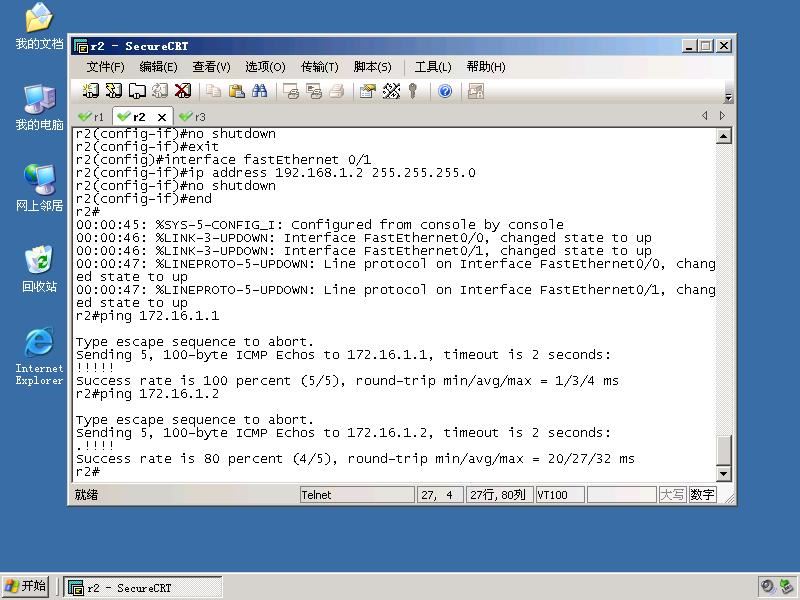Viewport: 800px width, 600px height.
Task: Click the terminal scrollbar up arrow
Action: tap(723, 136)
